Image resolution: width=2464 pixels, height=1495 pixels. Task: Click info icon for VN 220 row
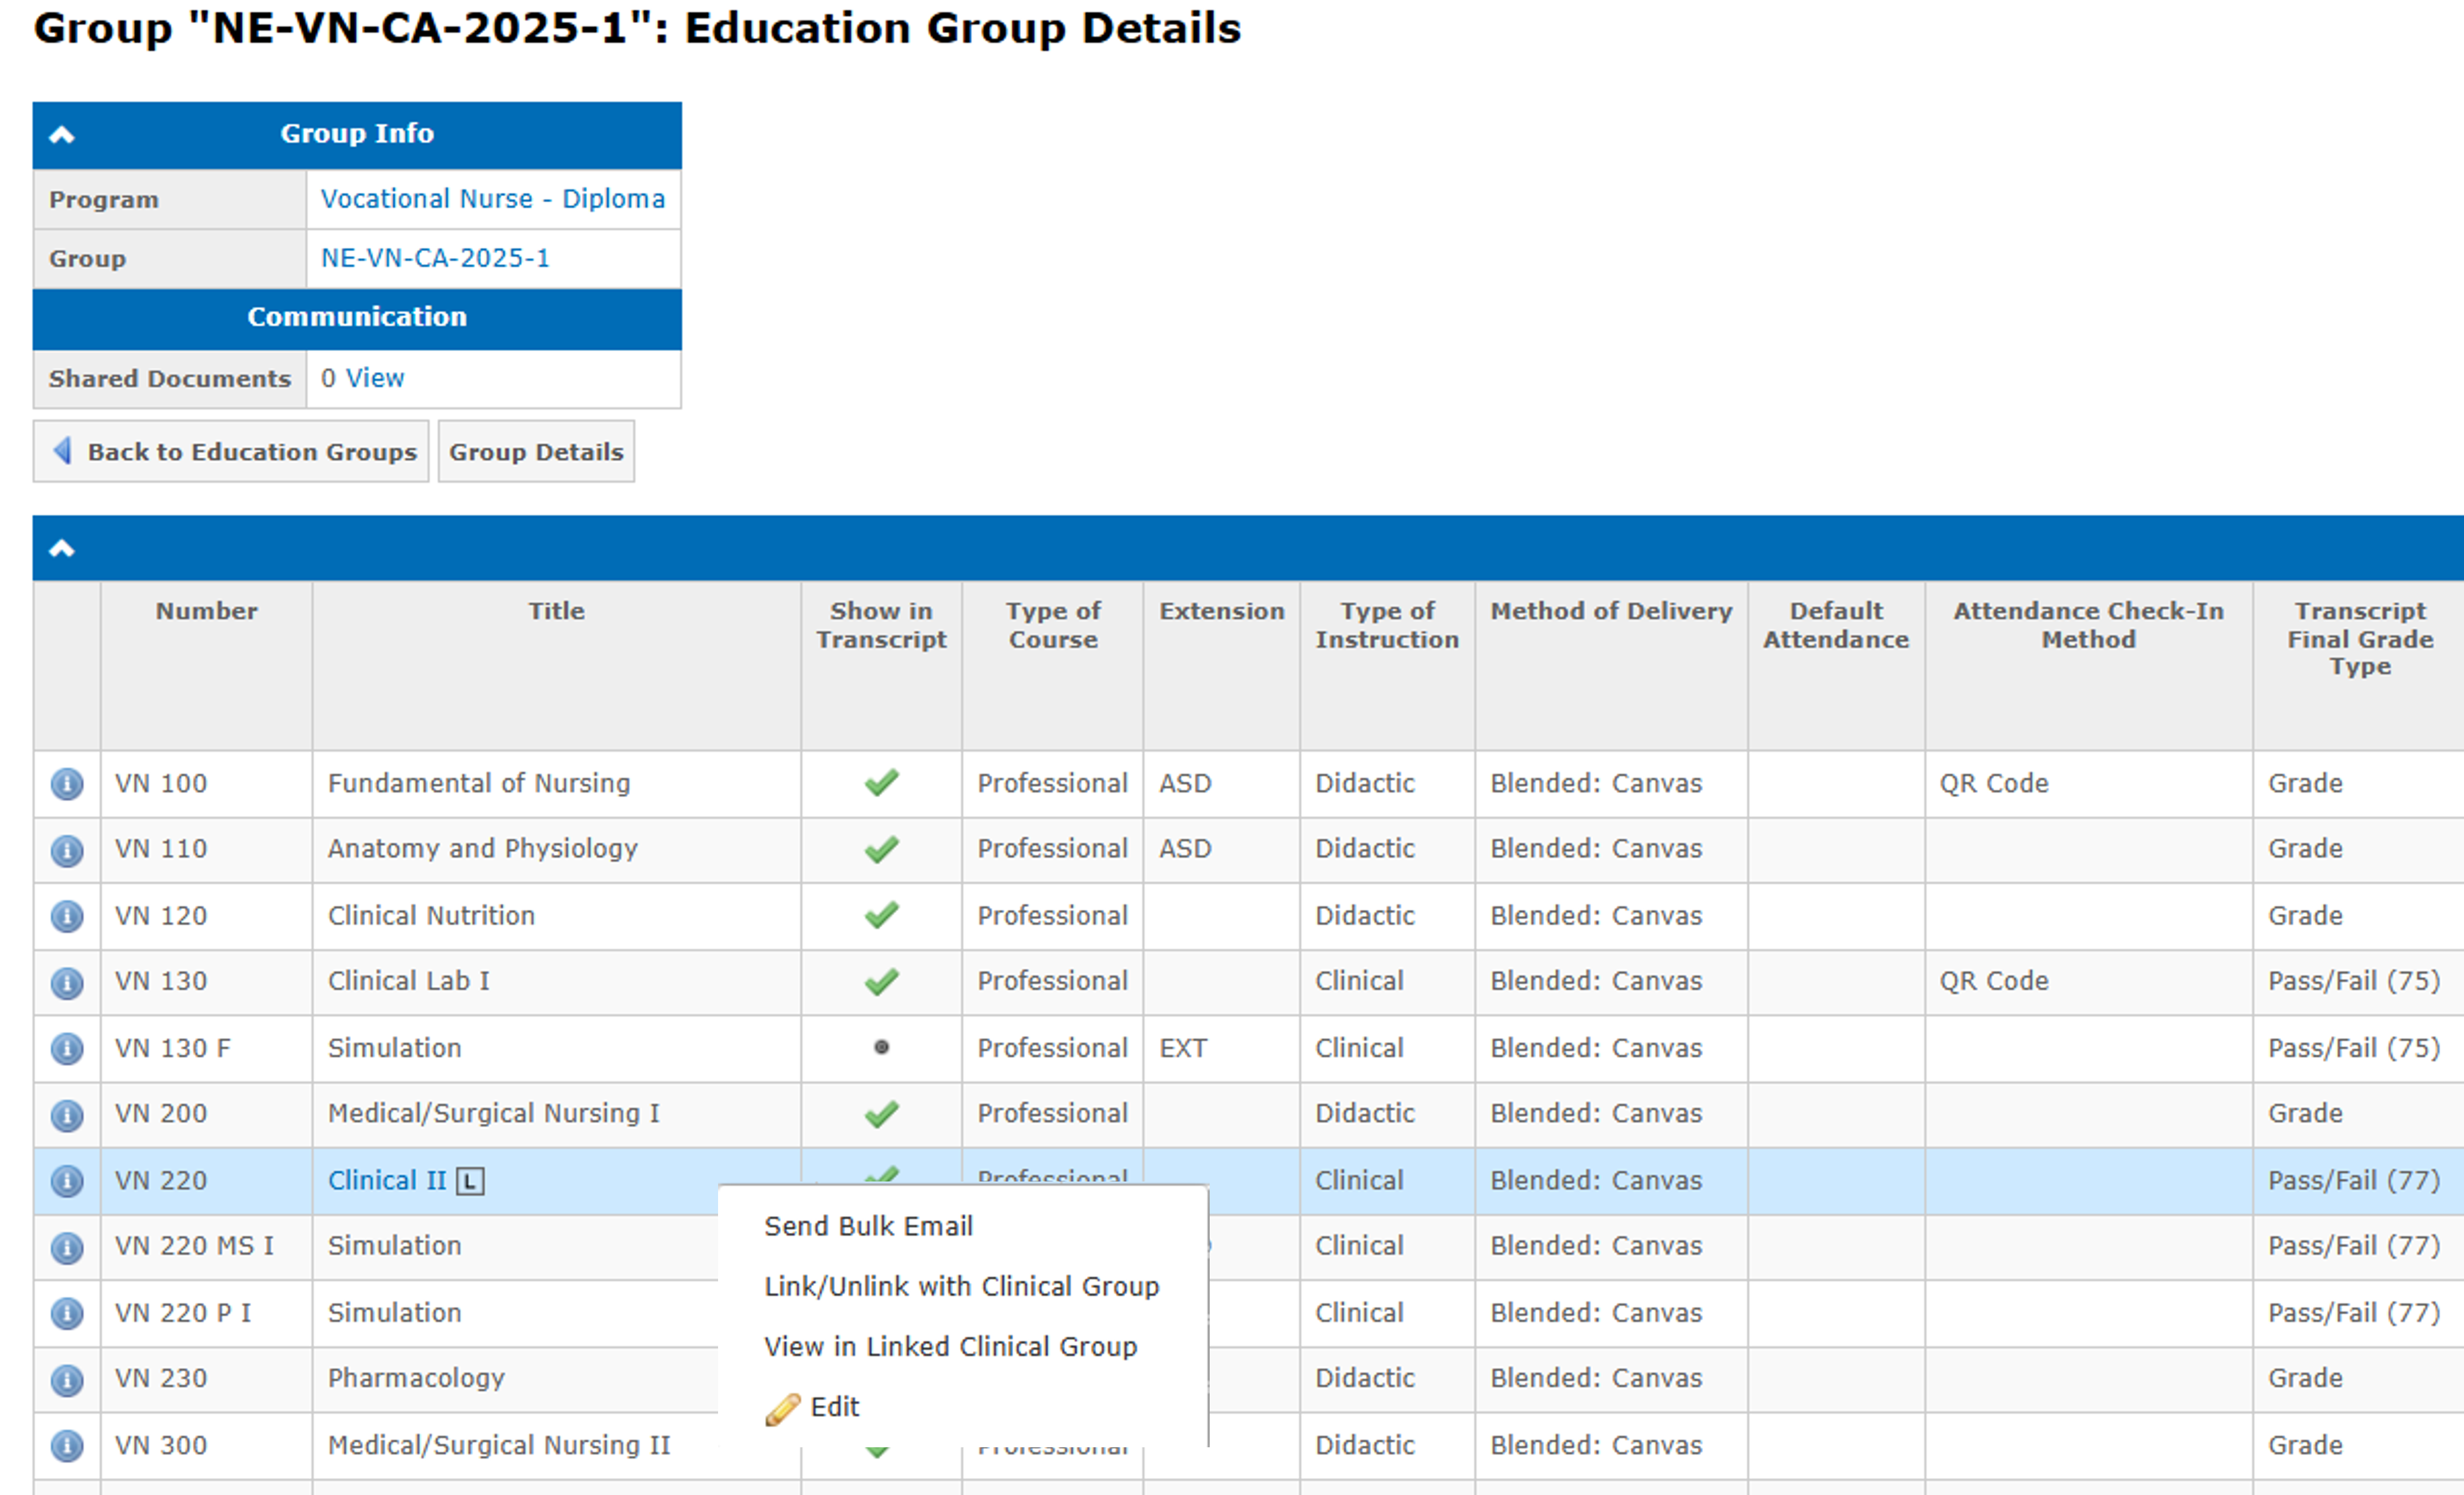tap(67, 1181)
